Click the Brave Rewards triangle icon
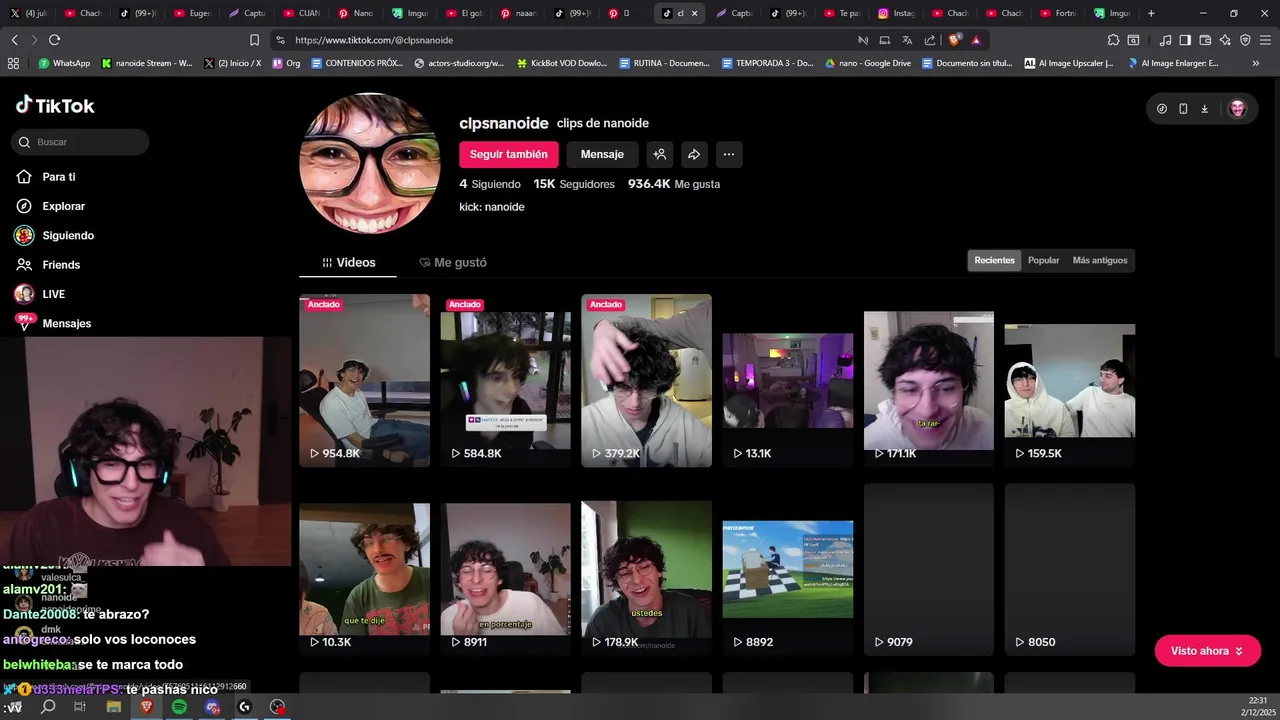1280x720 pixels. pos(976,40)
